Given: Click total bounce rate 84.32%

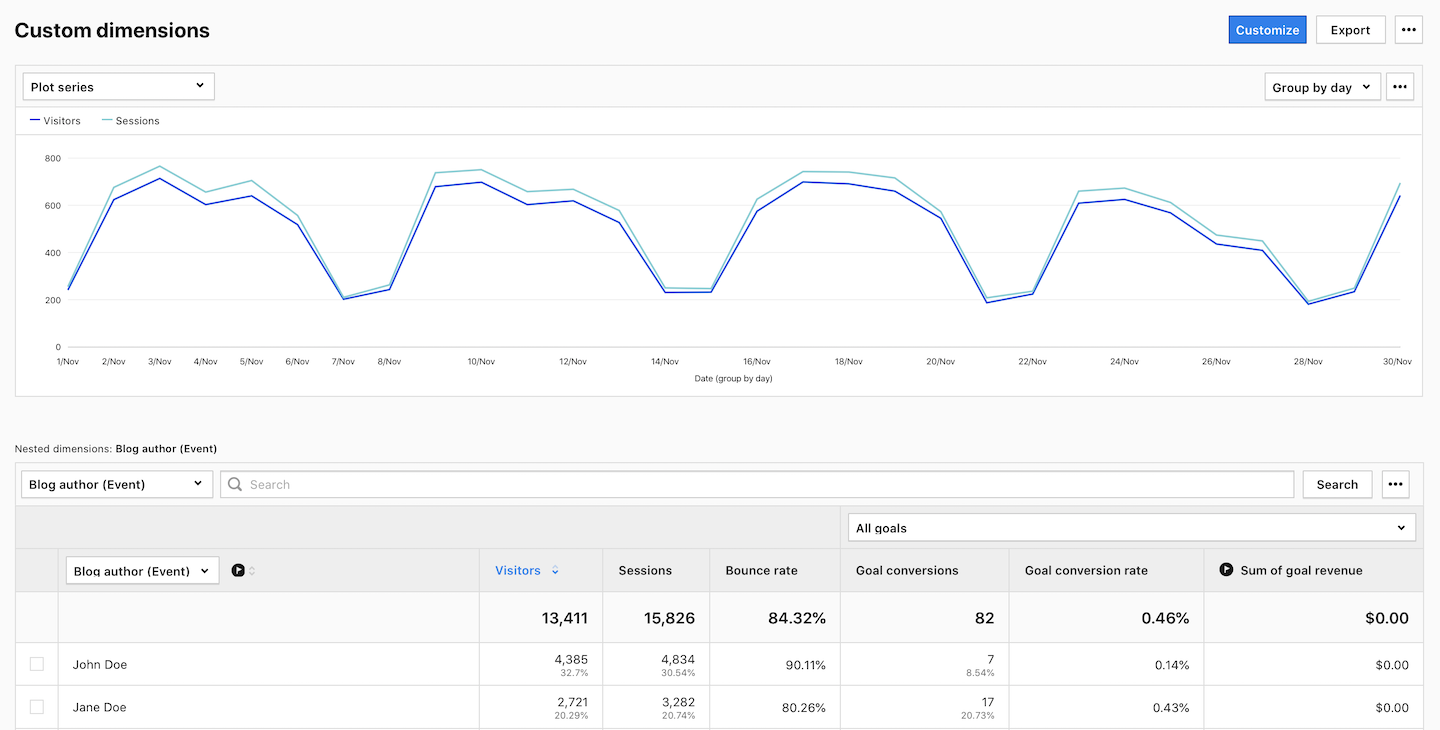Looking at the screenshot, I should [x=797, y=618].
